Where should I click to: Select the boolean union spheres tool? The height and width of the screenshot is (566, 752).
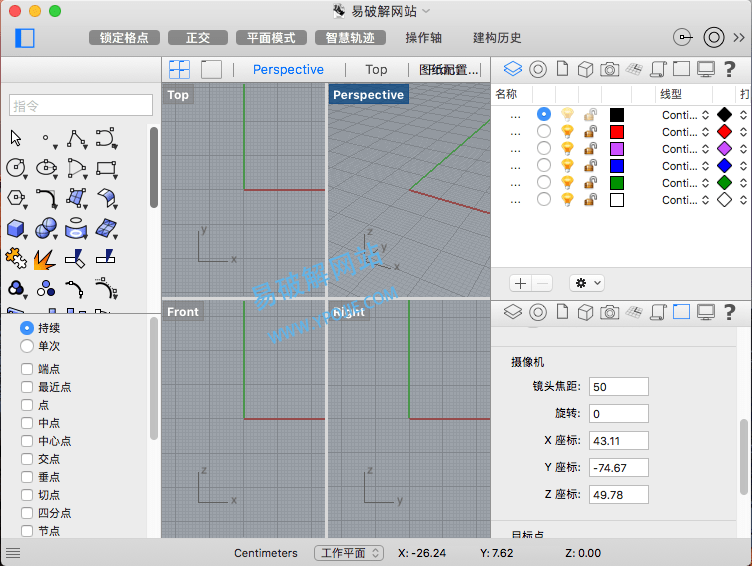tap(47, 229)
